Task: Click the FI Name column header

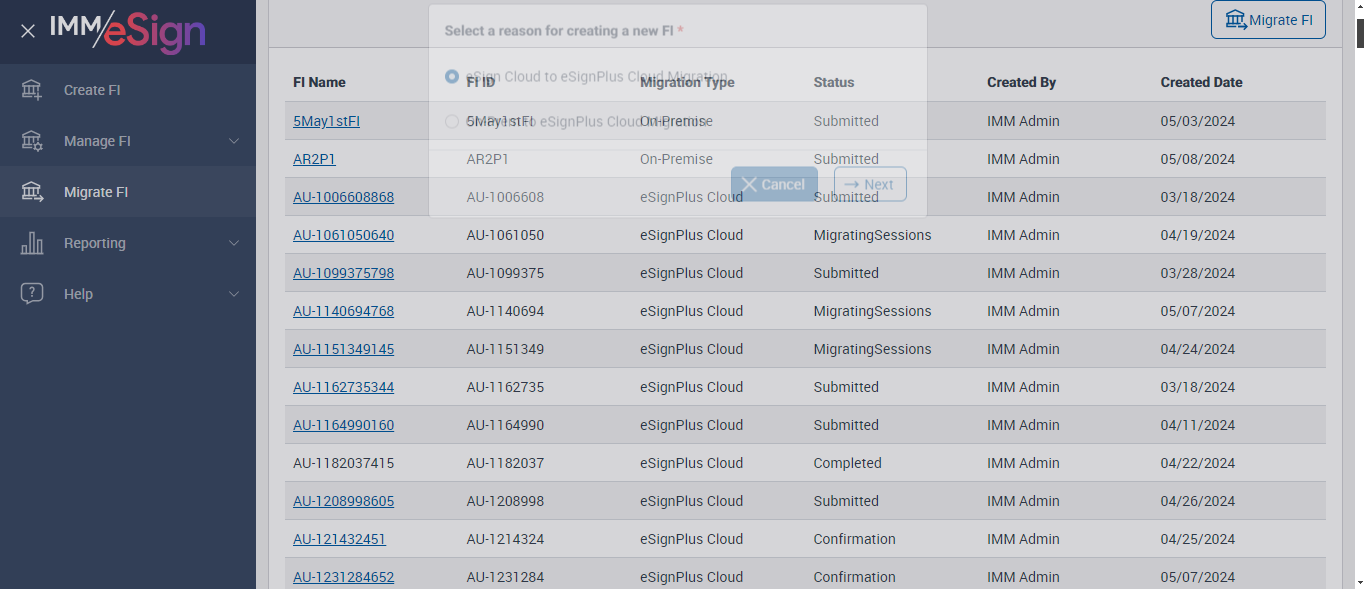Action: tap(319, 82)
